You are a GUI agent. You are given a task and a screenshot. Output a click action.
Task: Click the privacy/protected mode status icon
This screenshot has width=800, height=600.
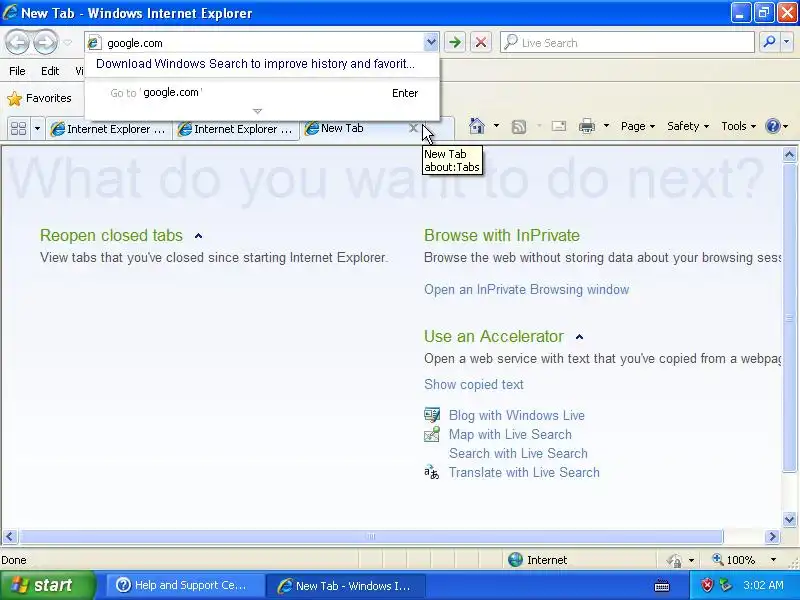674,560
